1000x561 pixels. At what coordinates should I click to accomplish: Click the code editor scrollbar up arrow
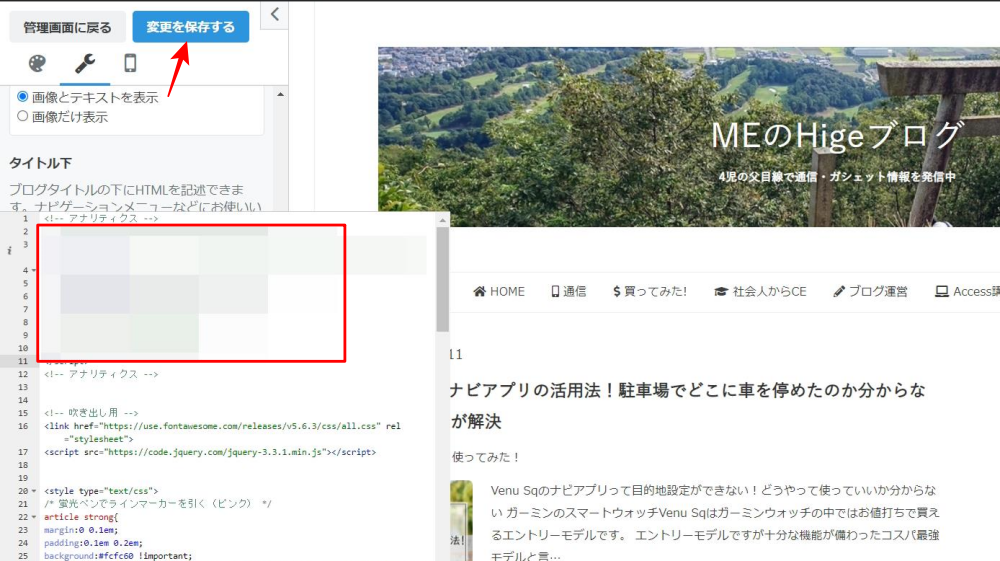point(443,221)
